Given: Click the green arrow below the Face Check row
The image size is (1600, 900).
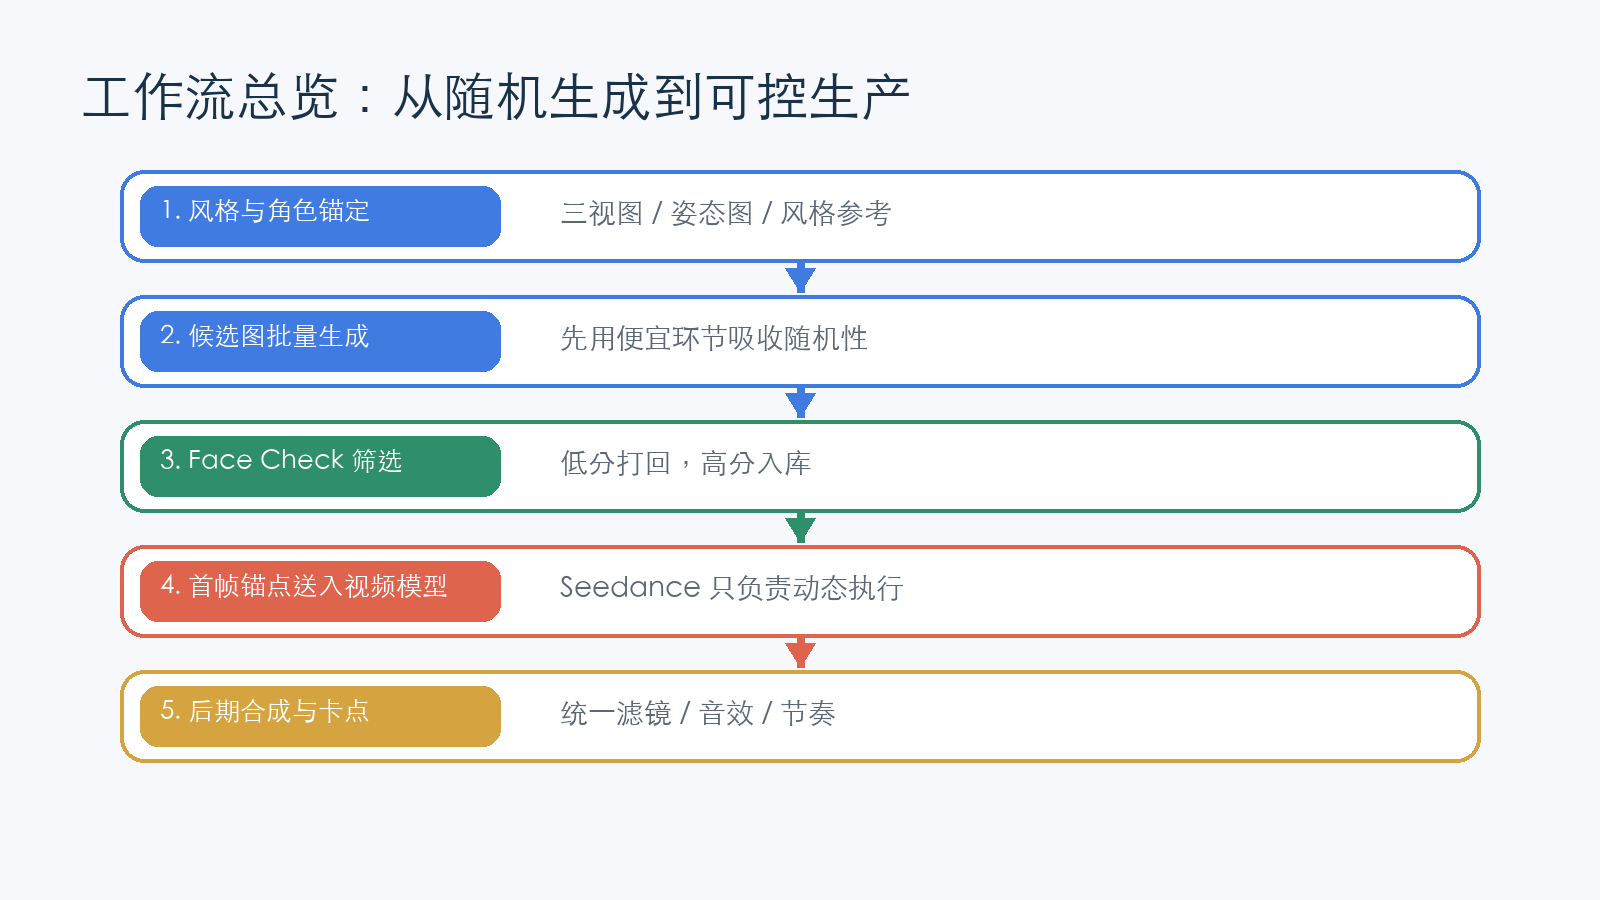Looking at the screenshot, I should [x=800, y=528].
